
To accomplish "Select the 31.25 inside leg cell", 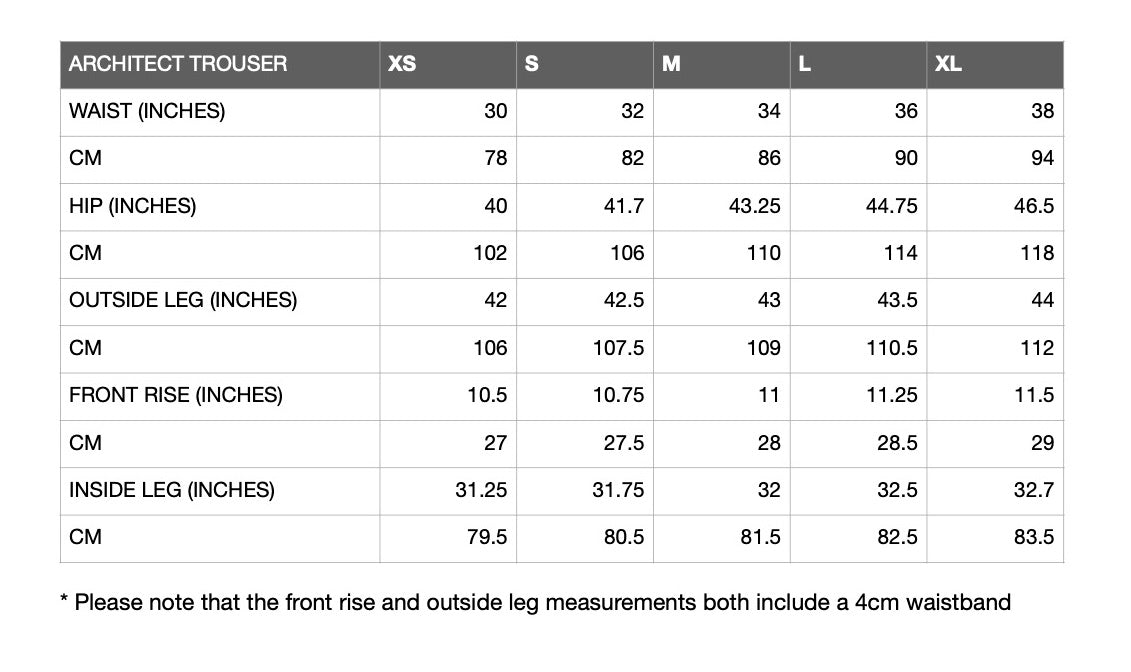I will tap(448, 491).
